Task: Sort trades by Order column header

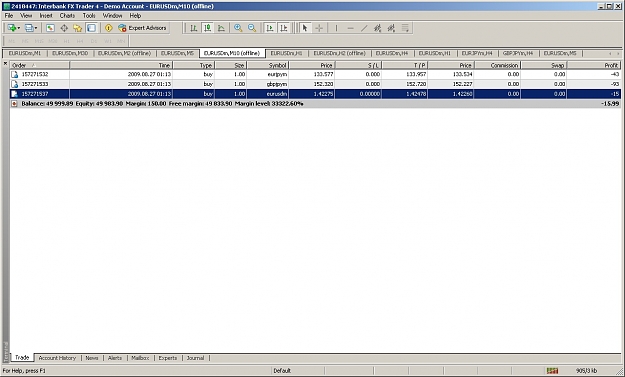Action: 40,65
